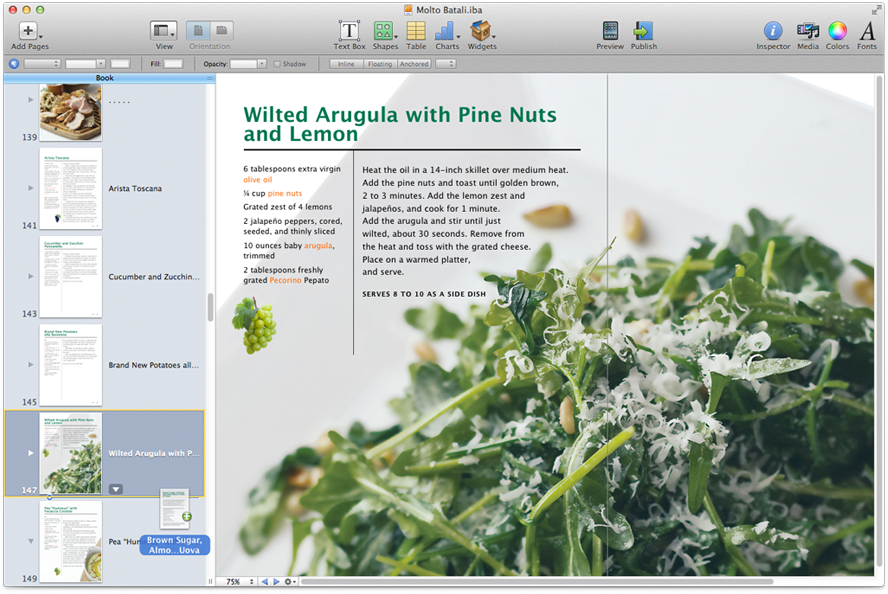Select the Wilted Arugula page thumbnail

coord(71,454)
